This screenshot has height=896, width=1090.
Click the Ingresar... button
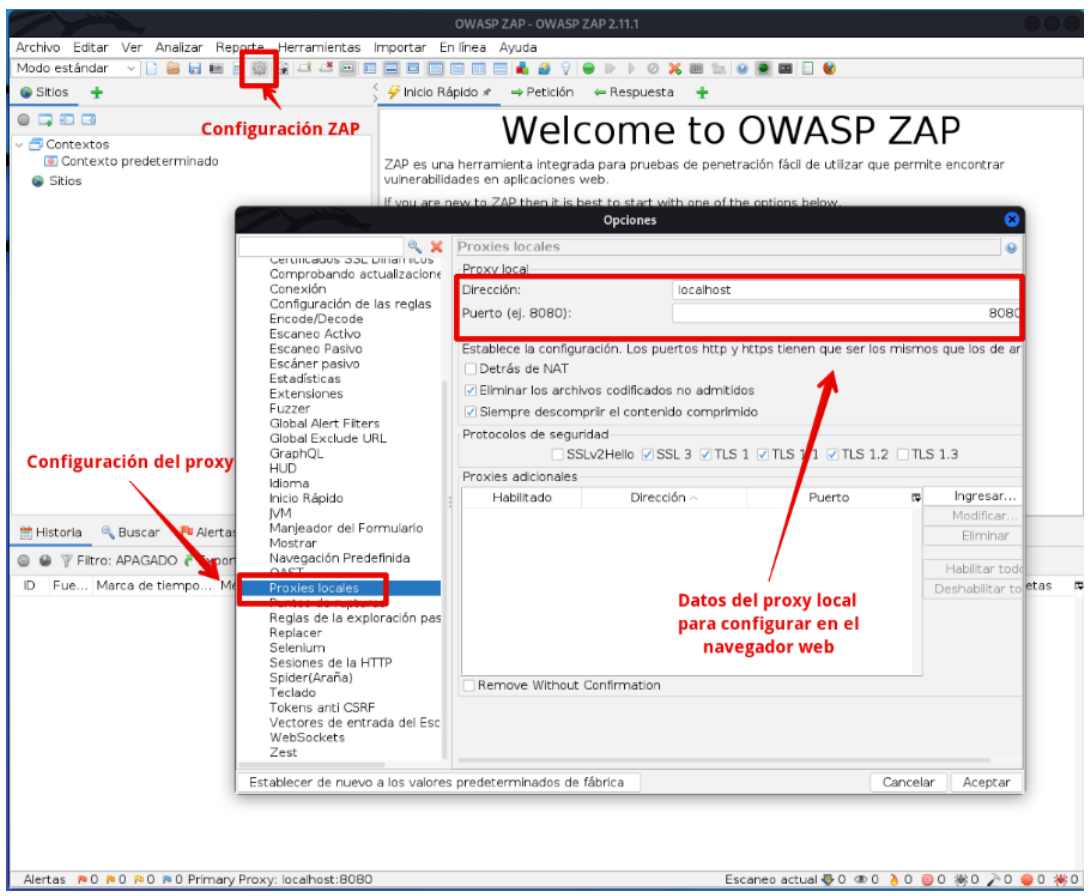point(973,496)
